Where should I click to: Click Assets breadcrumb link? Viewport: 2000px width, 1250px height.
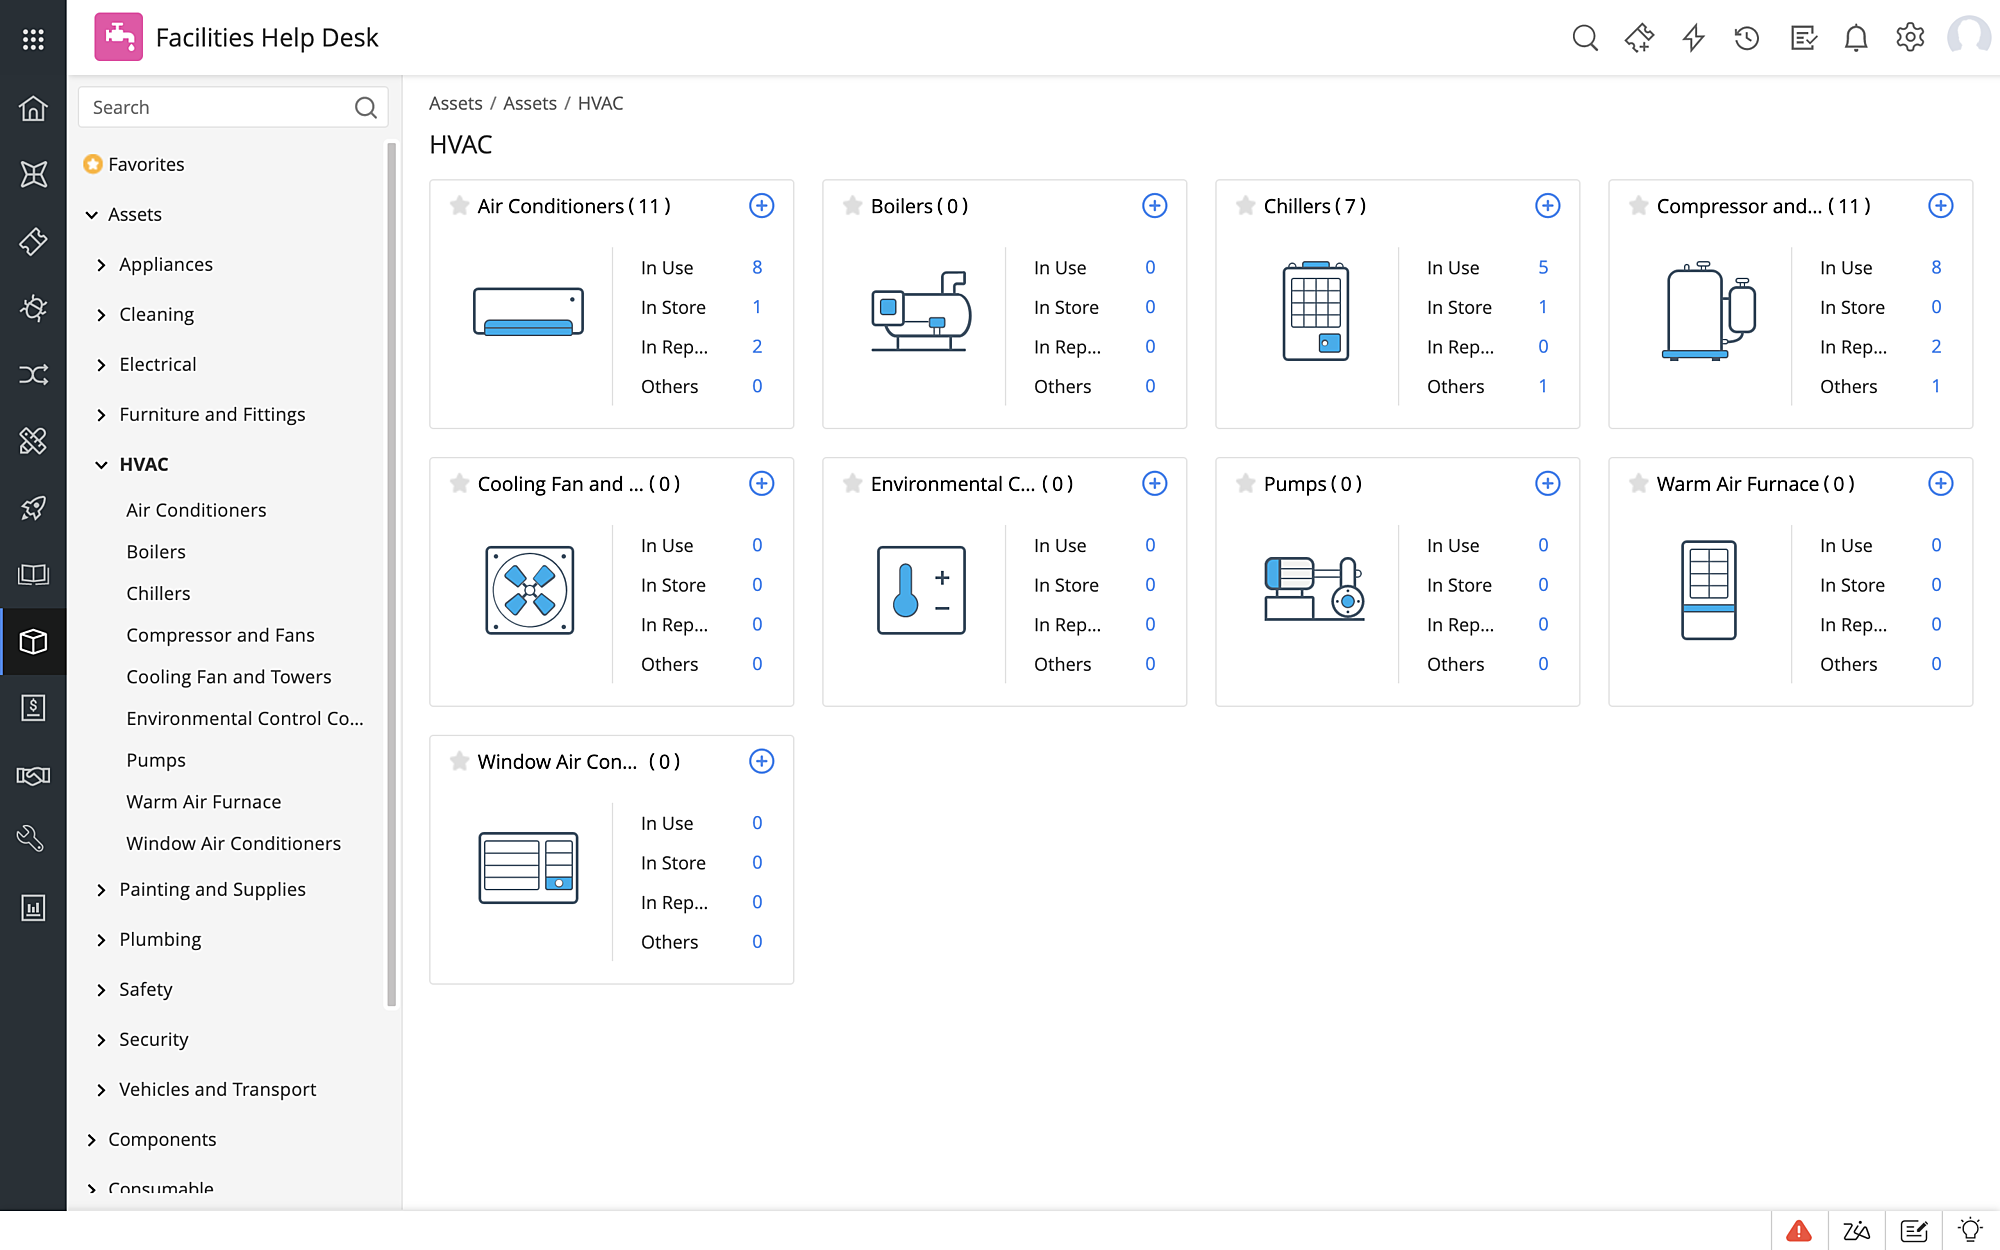click(455, 103)
